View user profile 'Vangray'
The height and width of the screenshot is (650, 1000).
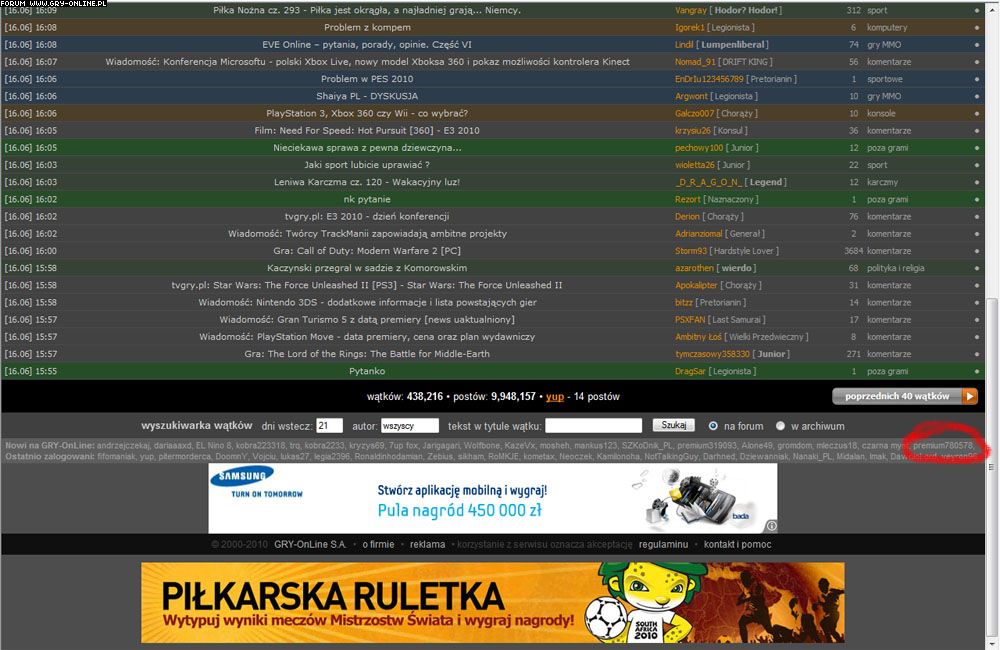point(691,10)
